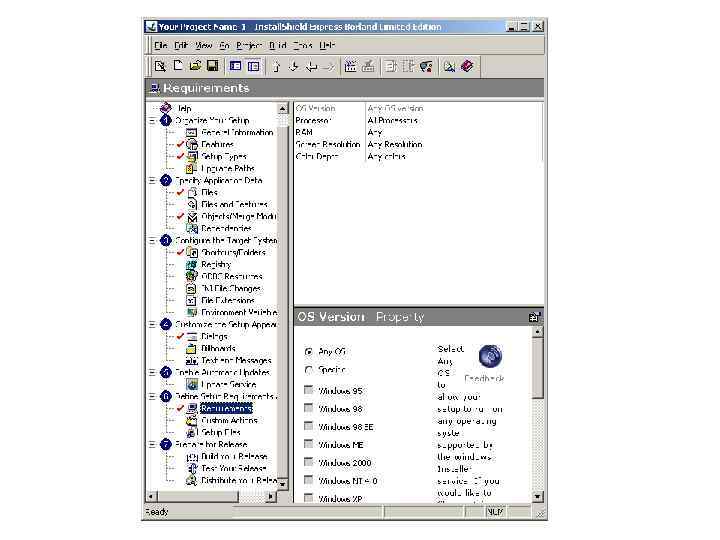This screenshot has height=540, width=720.
Task: Check the Windows ME checkbox
Action: [x=309, y=444]
